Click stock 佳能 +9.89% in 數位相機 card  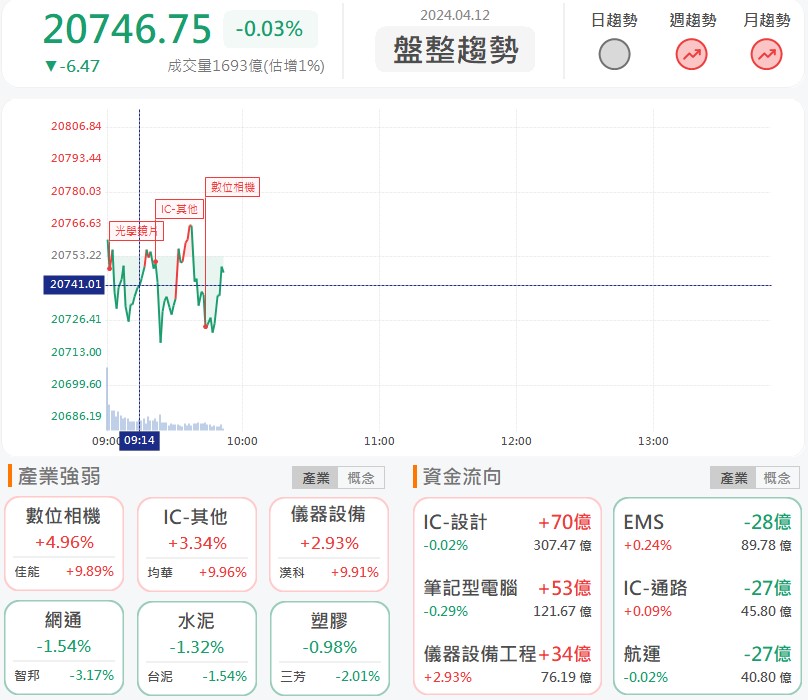pos(64,572)
